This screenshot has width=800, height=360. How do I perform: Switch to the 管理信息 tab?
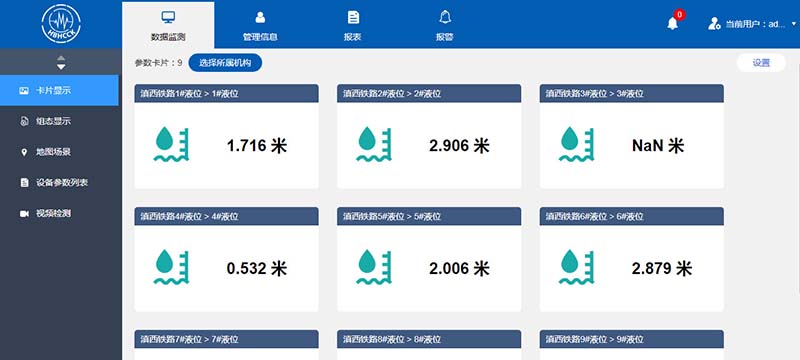point(260,24)
